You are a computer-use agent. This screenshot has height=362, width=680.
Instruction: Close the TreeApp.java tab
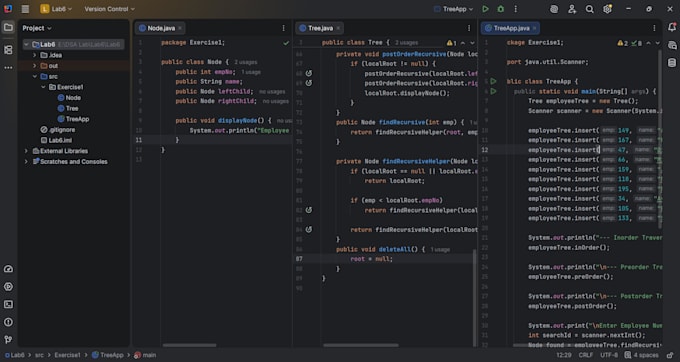pyautogui.click(x=535, y=28)
